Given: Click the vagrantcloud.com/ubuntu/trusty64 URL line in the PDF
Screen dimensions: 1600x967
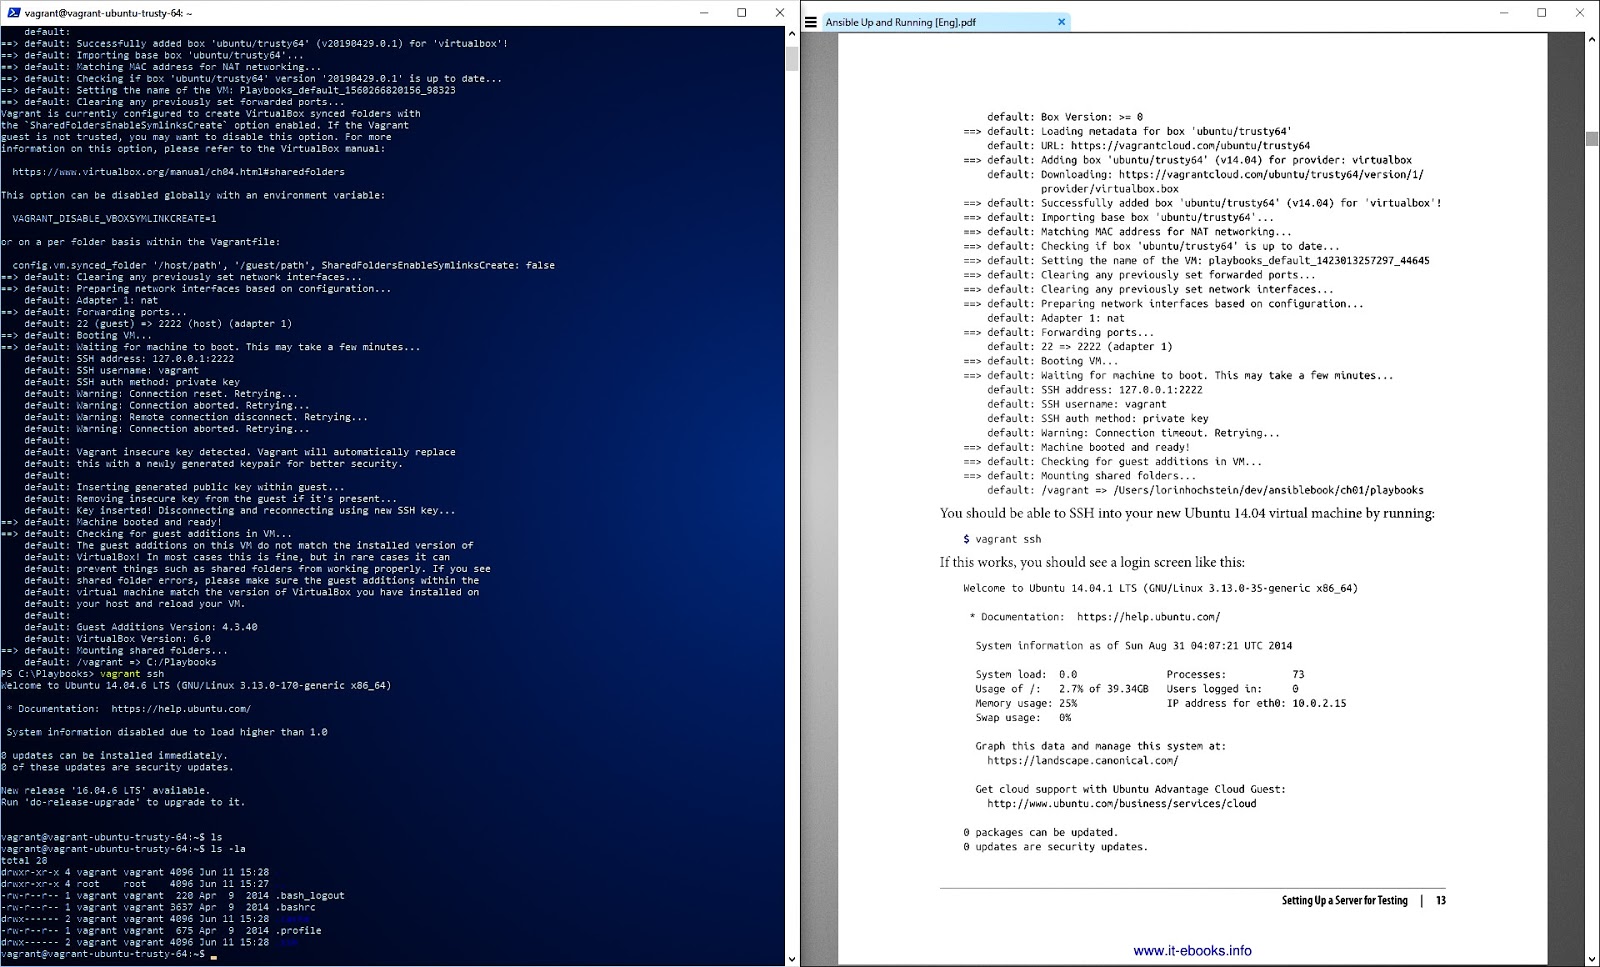Looking at the screenshot, I should coord(1148,146).
